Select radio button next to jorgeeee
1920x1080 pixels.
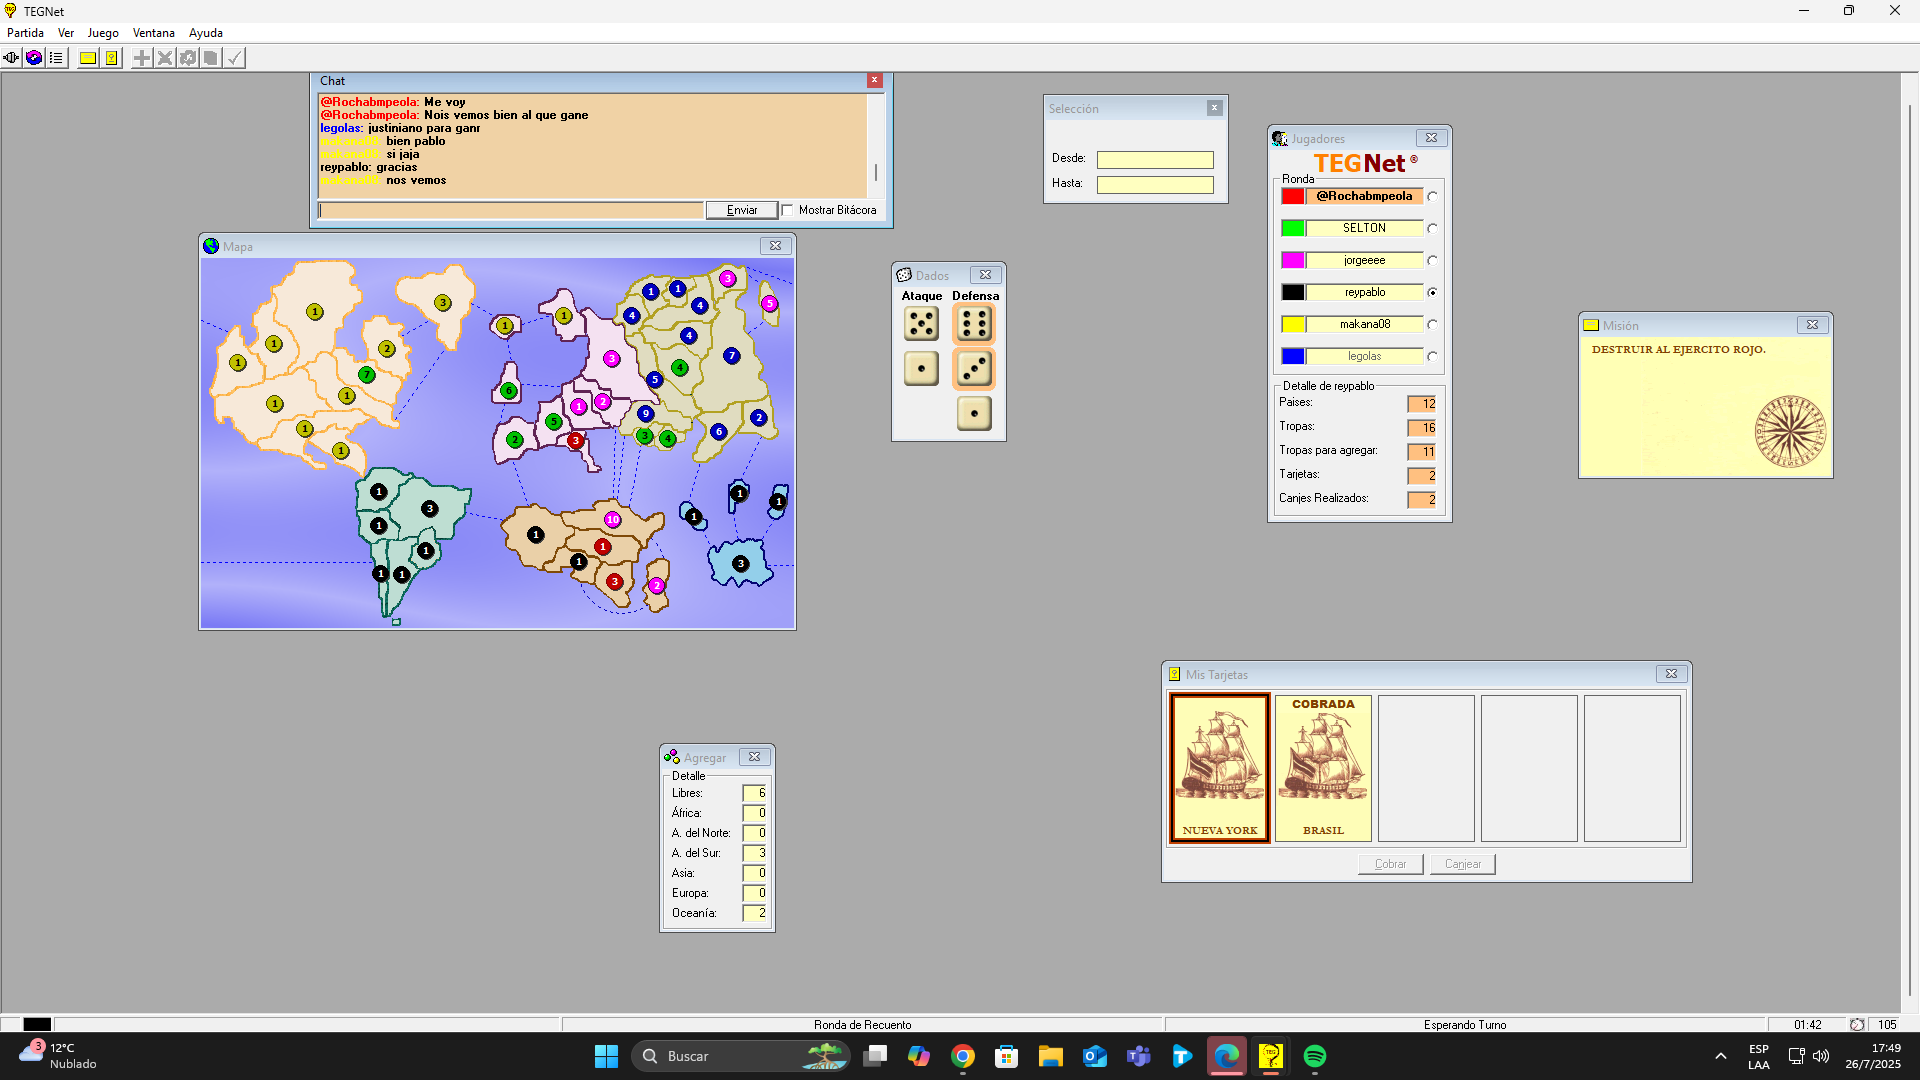pyautogui.click(x=1433, y=261)
